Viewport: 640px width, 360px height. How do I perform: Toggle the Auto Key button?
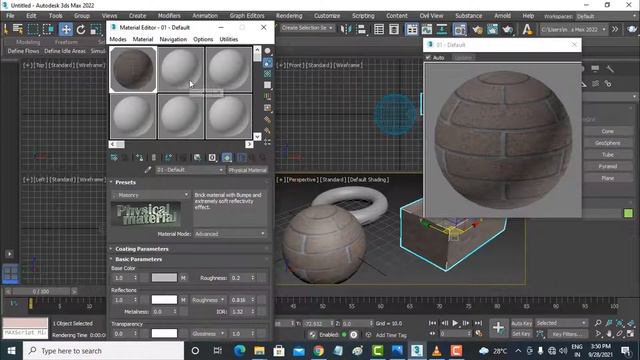point(521,323)
